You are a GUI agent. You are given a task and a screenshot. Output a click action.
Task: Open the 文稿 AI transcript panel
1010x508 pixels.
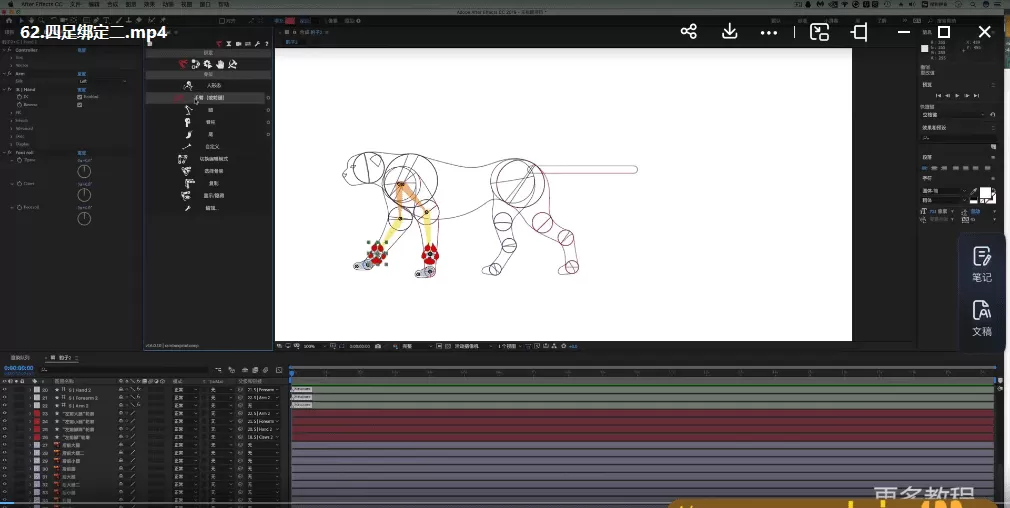click(x=981, y=317)
